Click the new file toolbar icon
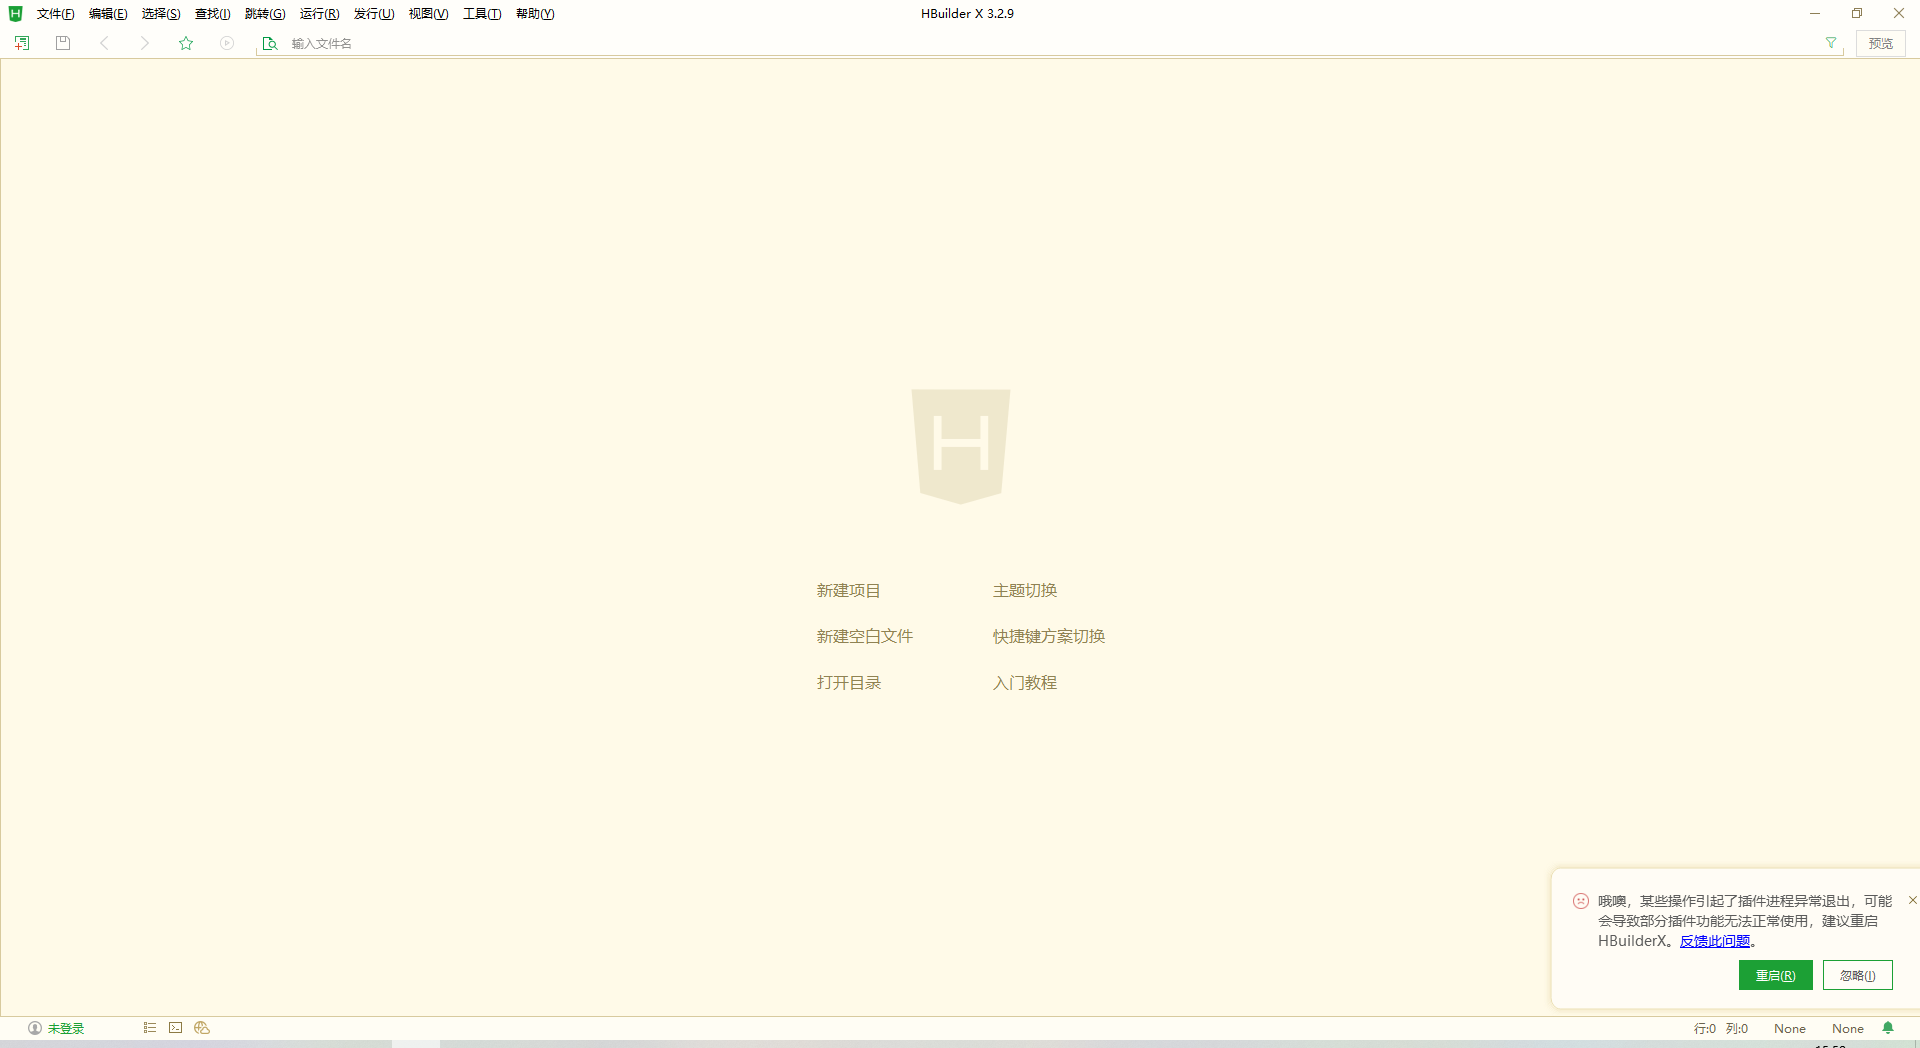The image size is (1920, 1048). (22, 43)
